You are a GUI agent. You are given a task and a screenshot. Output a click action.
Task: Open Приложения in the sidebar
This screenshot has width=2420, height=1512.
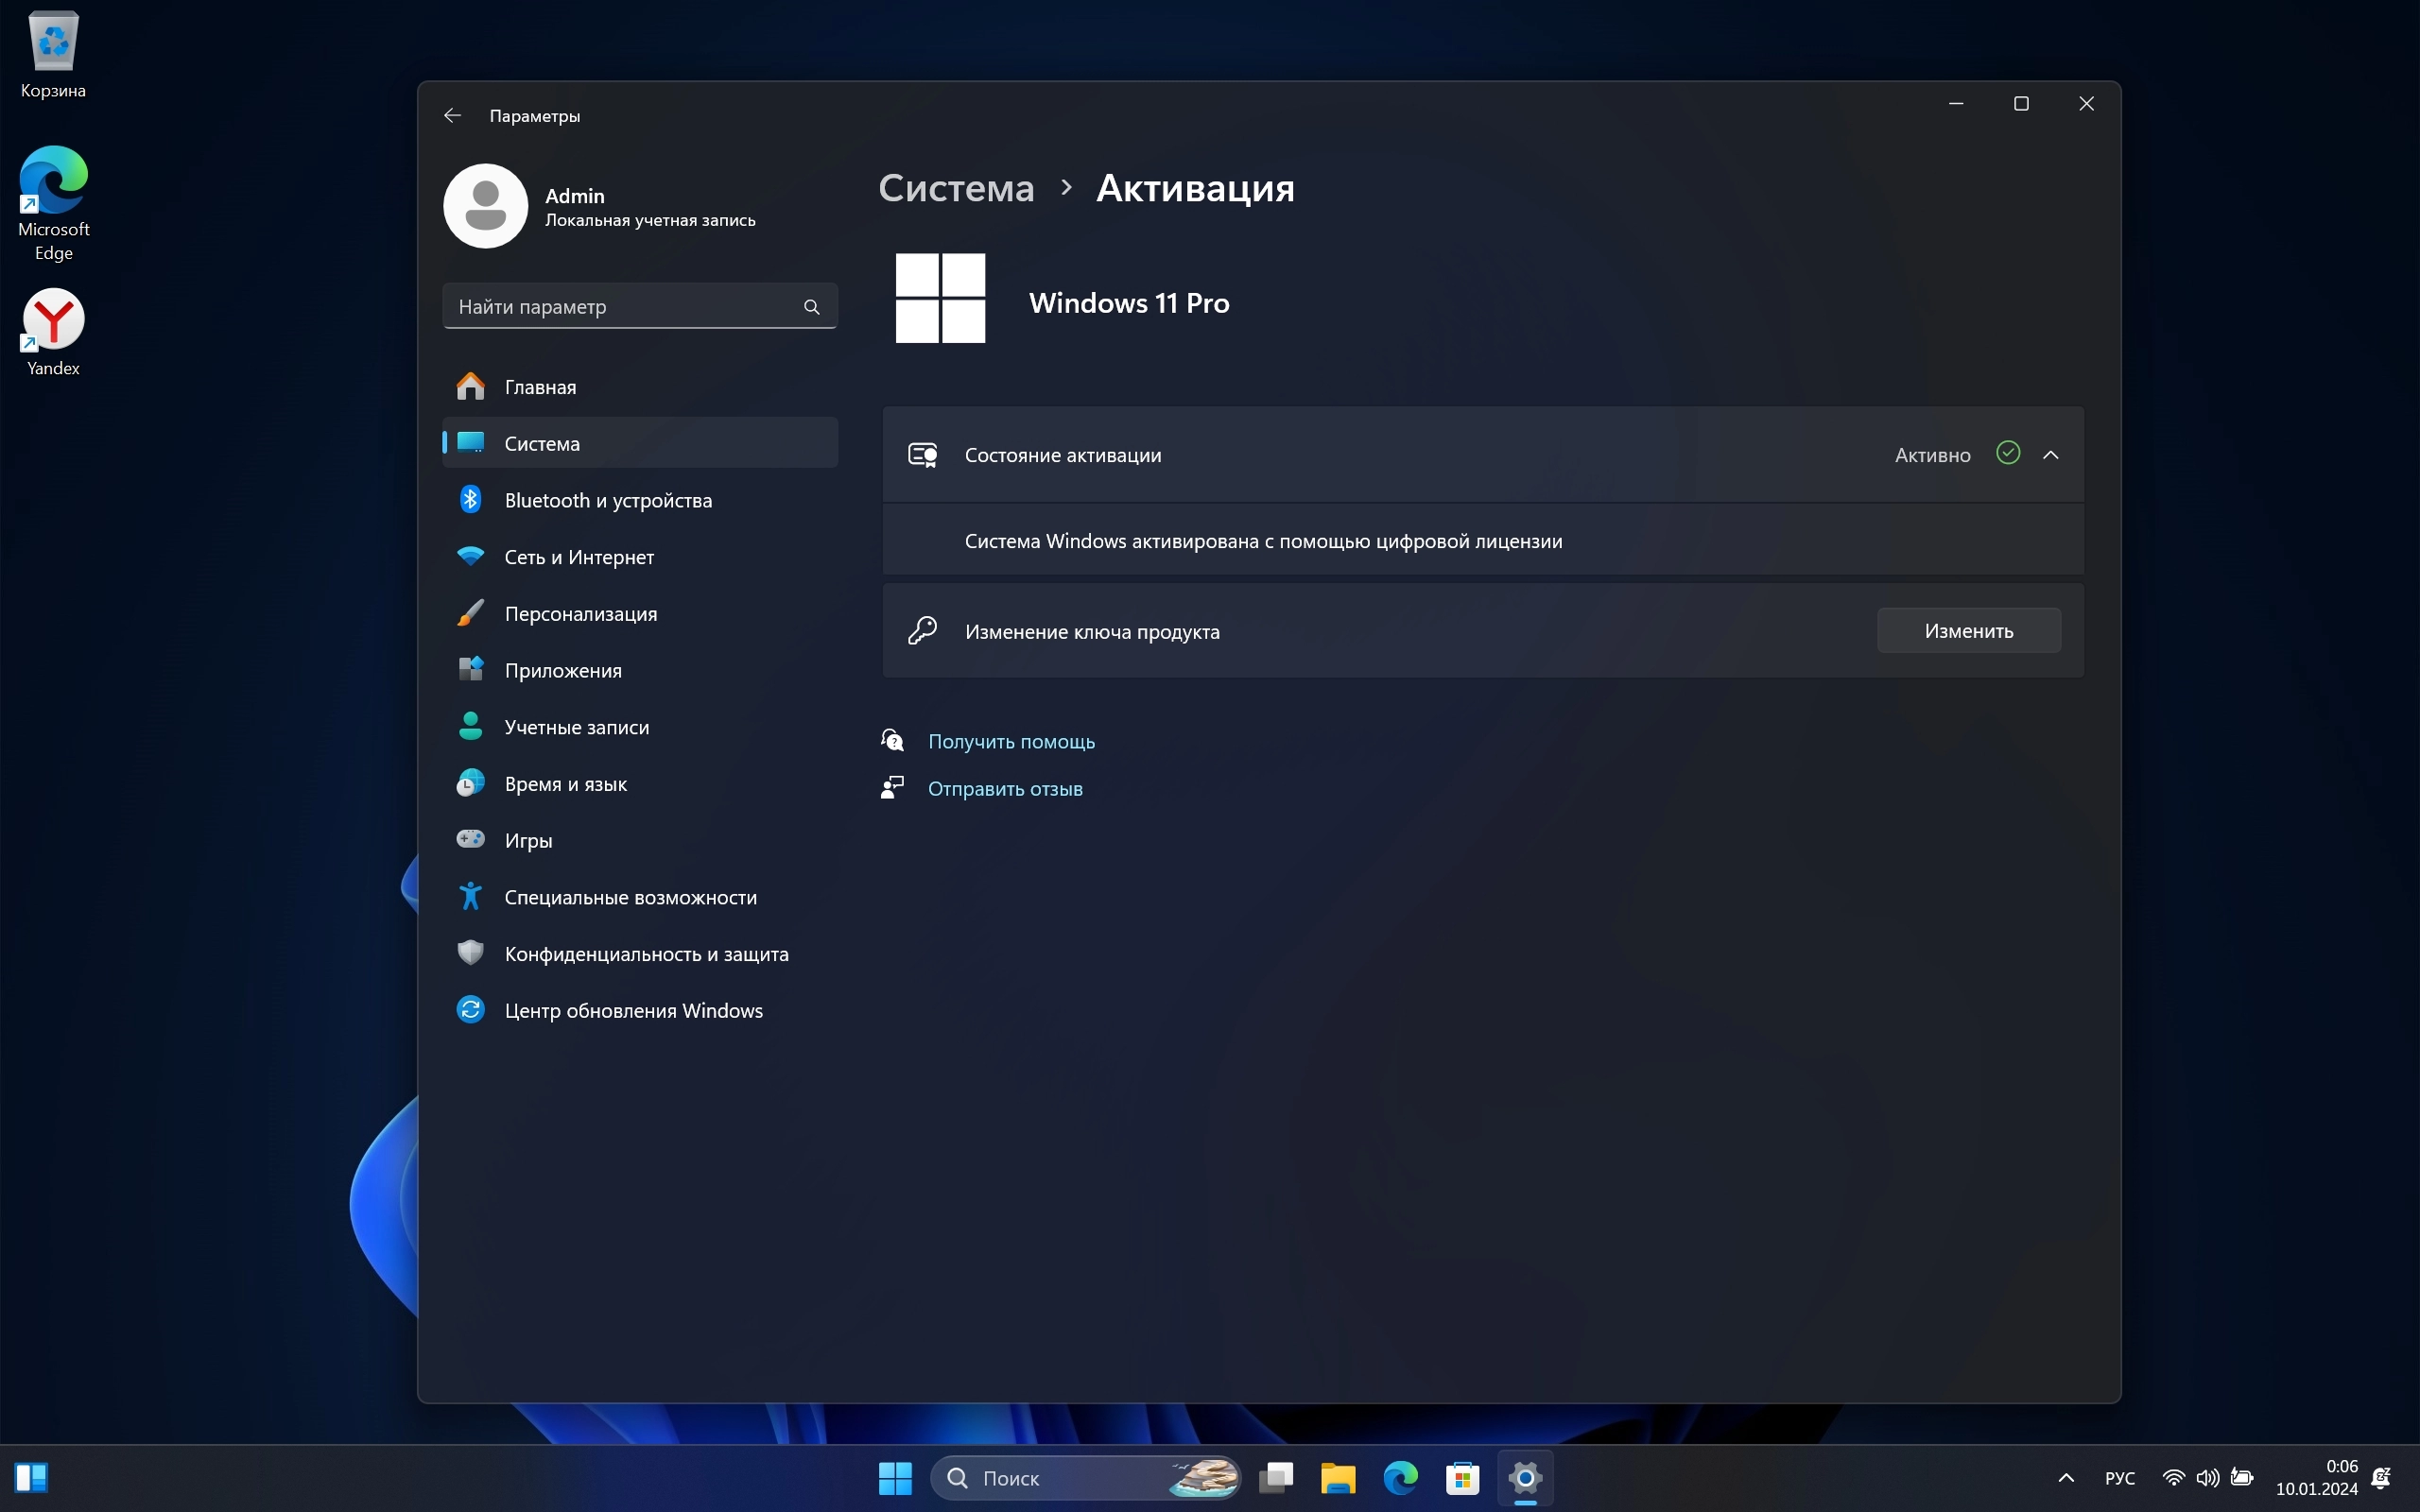pyautogui.click(x=562, y=671)
